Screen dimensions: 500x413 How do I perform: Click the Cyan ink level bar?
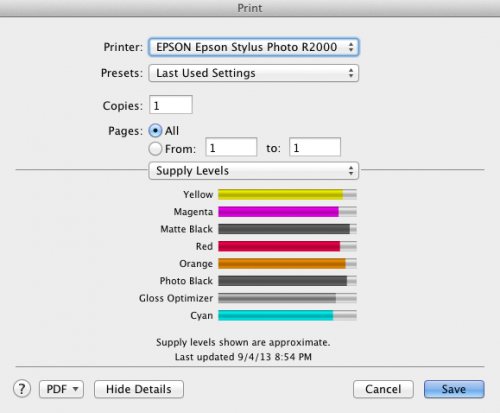click(287, 315)
